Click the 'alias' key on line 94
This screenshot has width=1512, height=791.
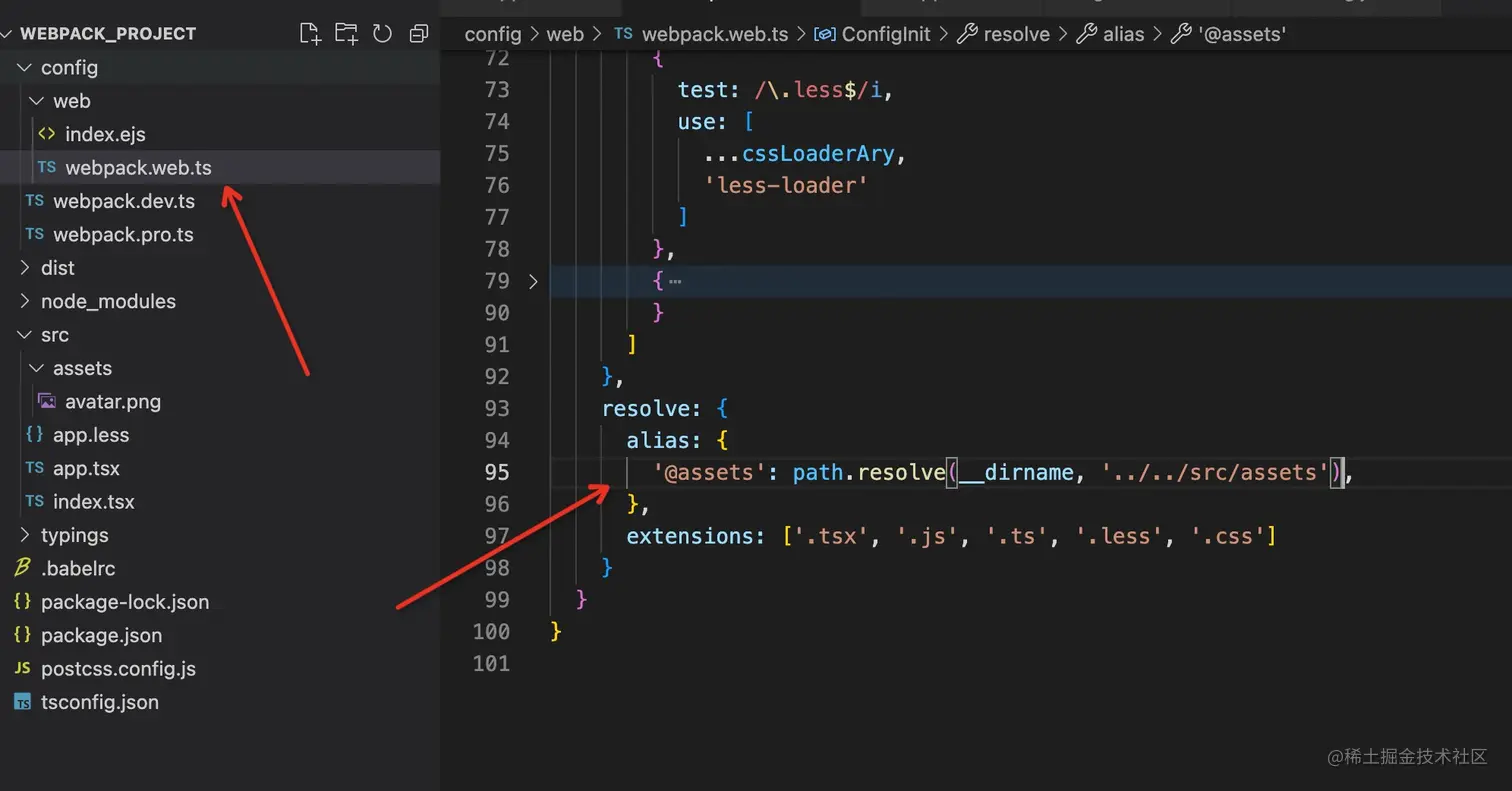tap(659, 440)
